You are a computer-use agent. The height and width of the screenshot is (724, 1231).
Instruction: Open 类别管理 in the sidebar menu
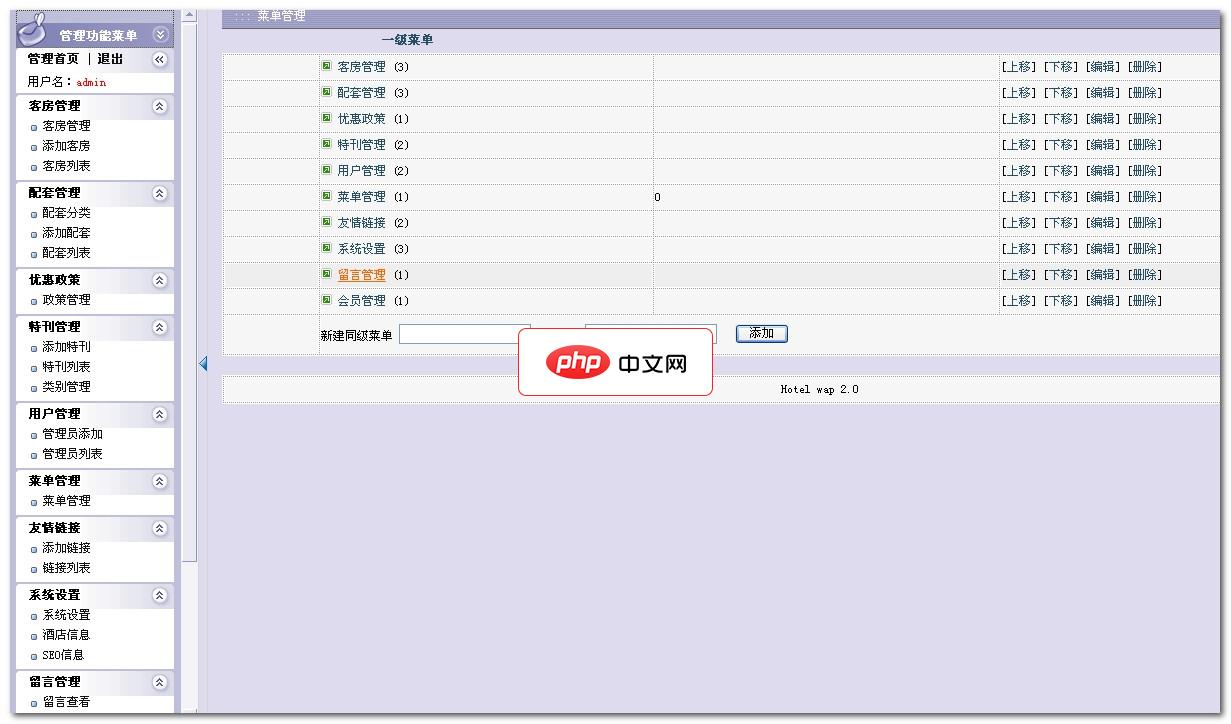66,387
